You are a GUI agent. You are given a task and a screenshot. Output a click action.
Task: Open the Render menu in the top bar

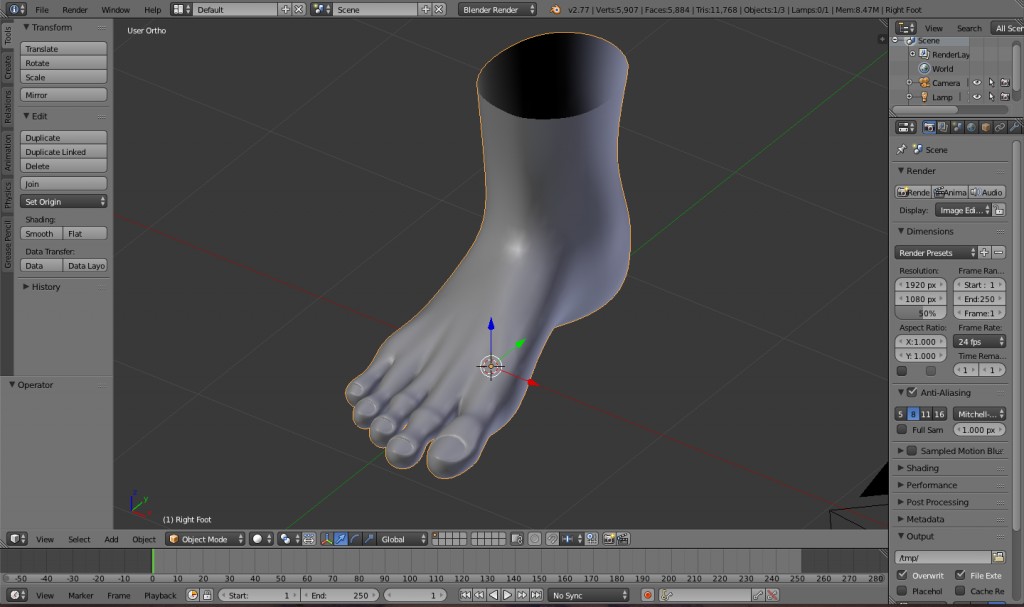click(74, 8)
